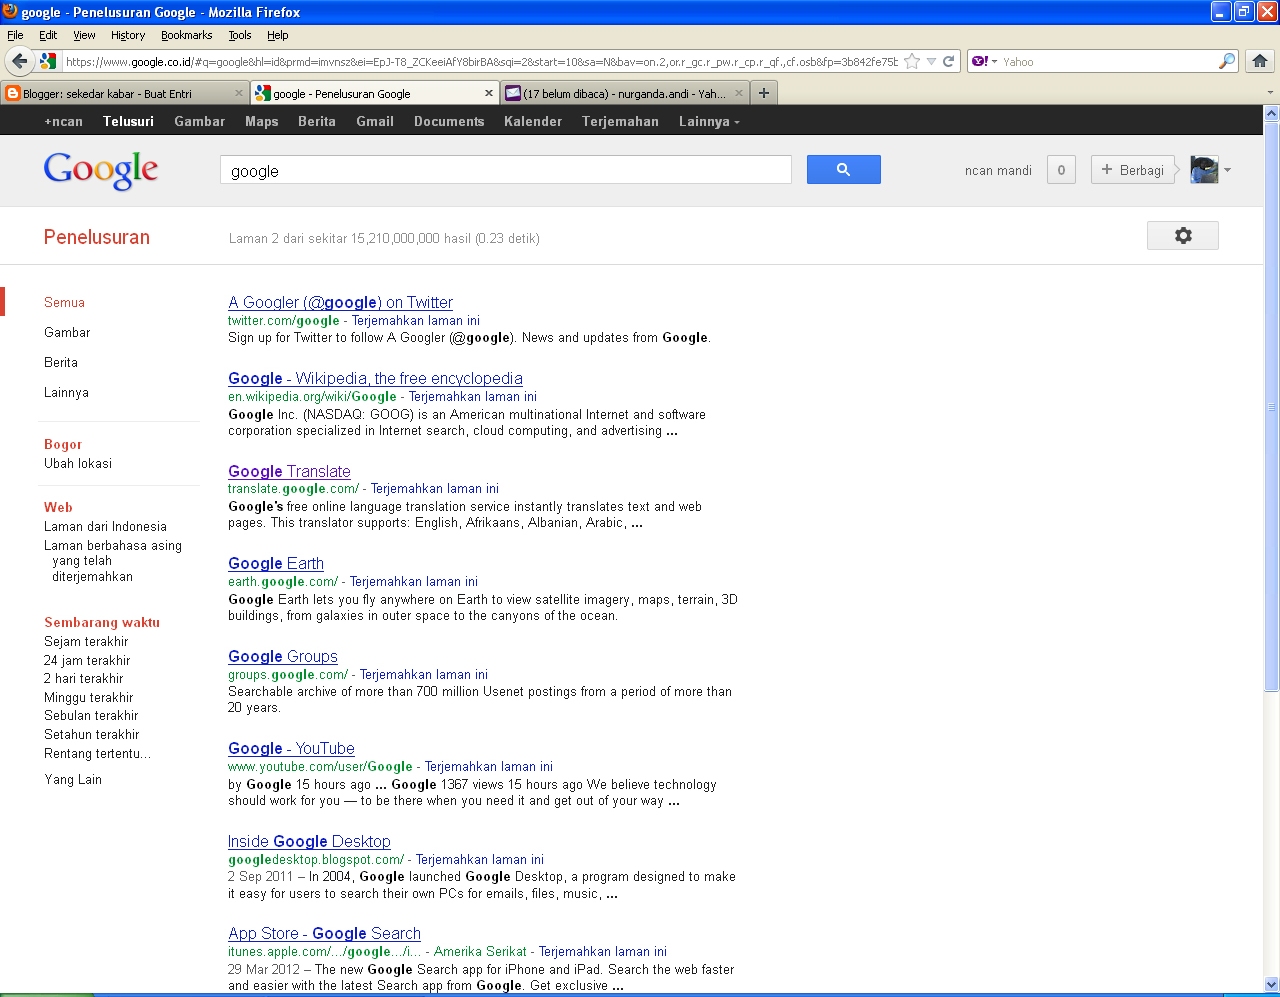
Task: Expand the Lainnya menu in black bar
Action: [709, 121]
